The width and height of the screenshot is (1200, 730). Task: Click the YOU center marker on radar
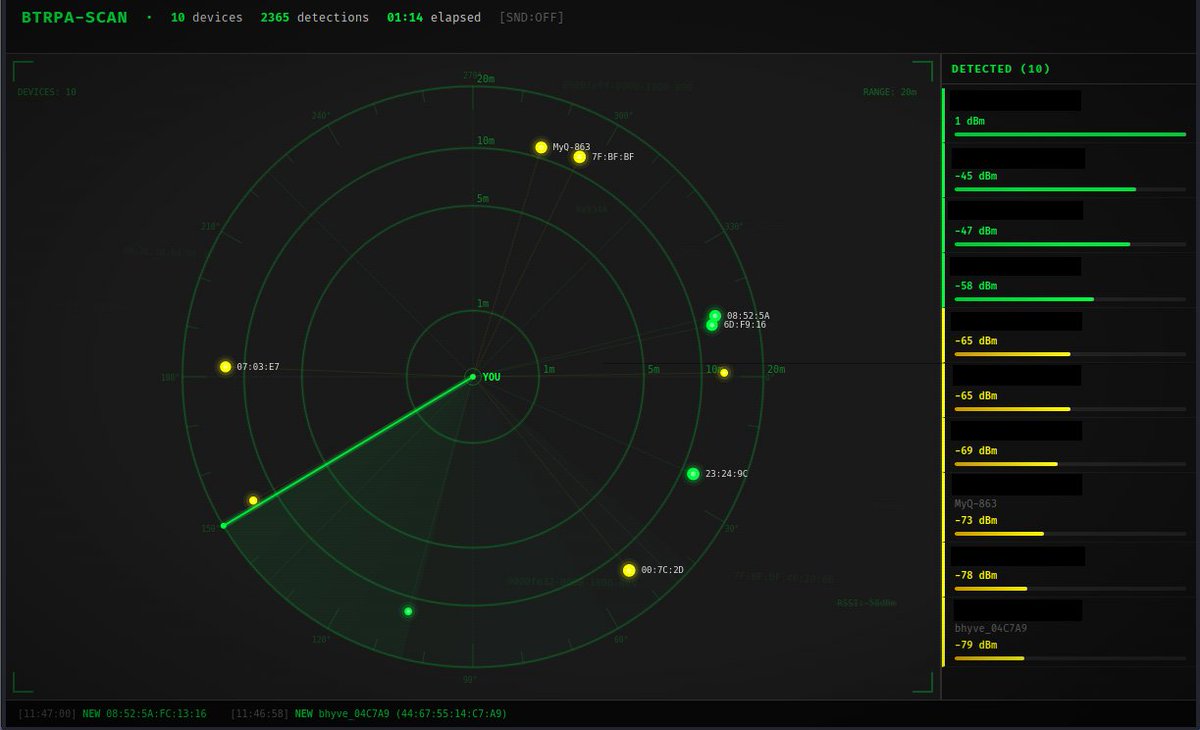click(x=472, y=377)
